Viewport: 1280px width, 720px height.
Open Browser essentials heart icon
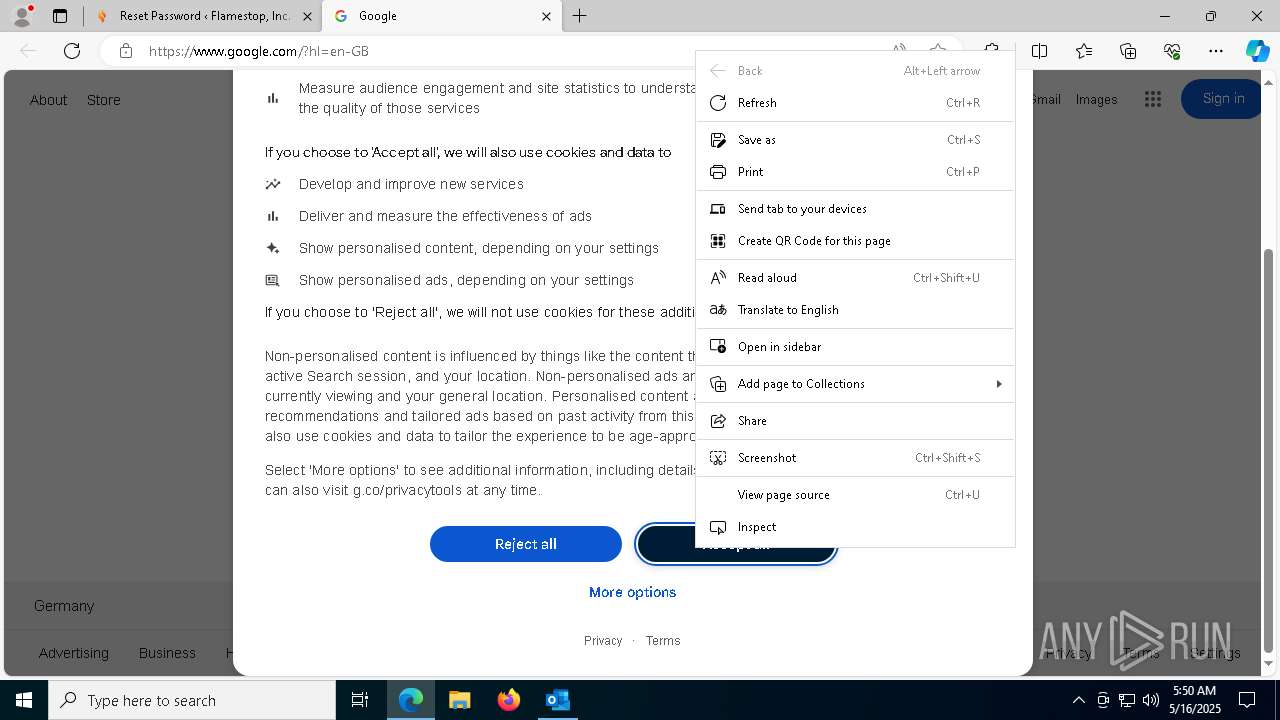pyautogui.click(x=1172, y=51)
